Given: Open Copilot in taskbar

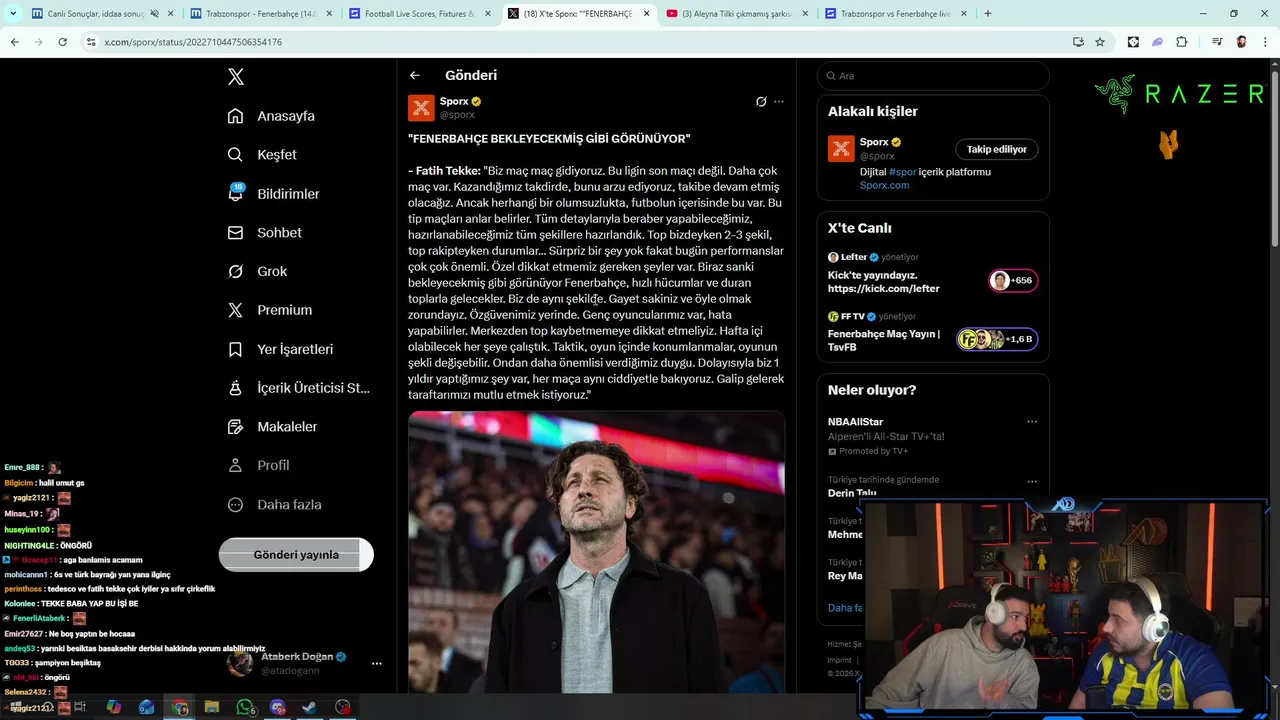Looking at the screenshot, I should [114, 707].
